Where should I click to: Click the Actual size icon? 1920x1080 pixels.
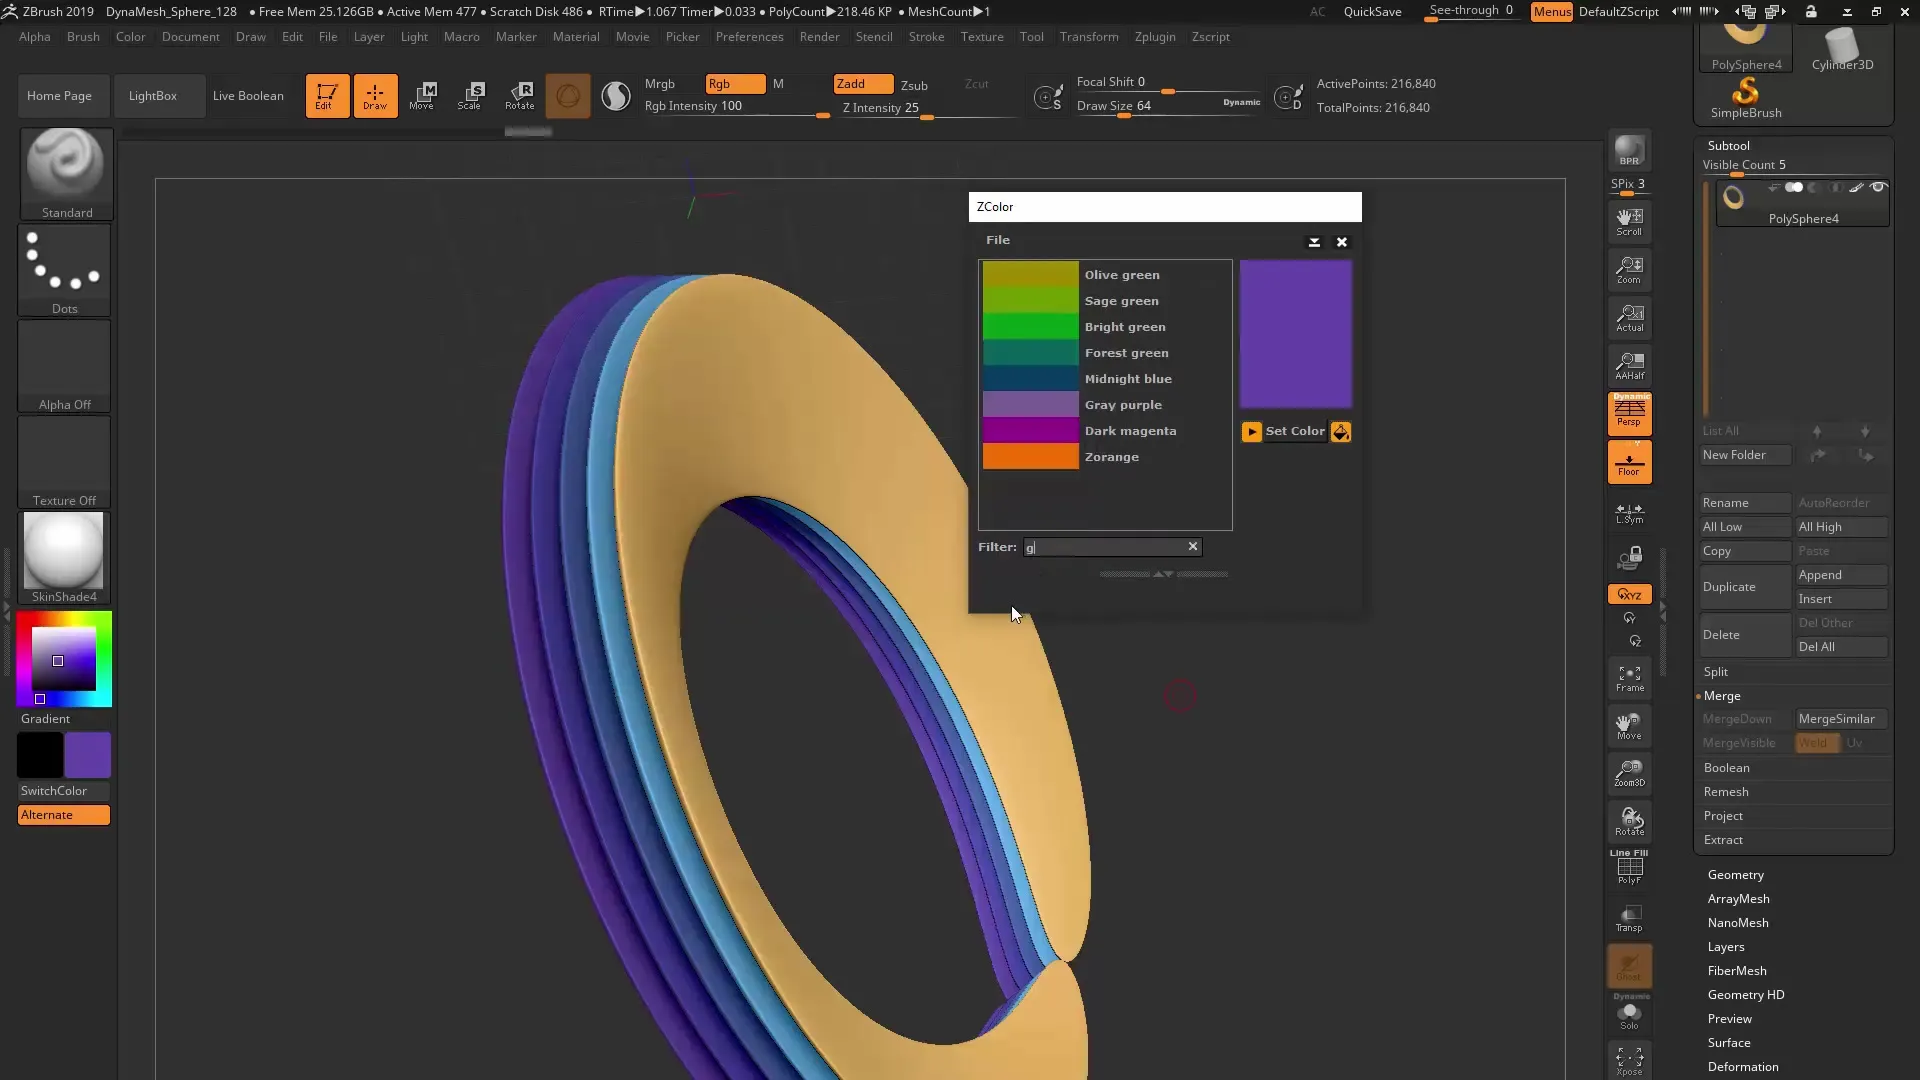1629,317
